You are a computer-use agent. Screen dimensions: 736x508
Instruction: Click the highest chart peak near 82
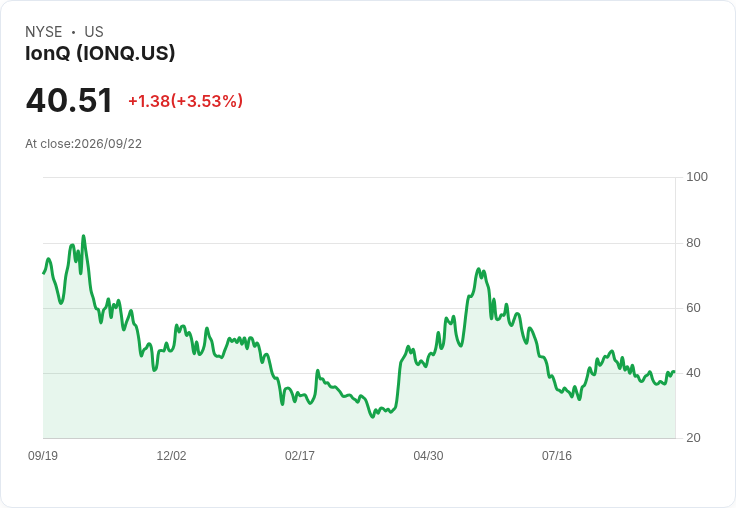[x=84, y=236]
